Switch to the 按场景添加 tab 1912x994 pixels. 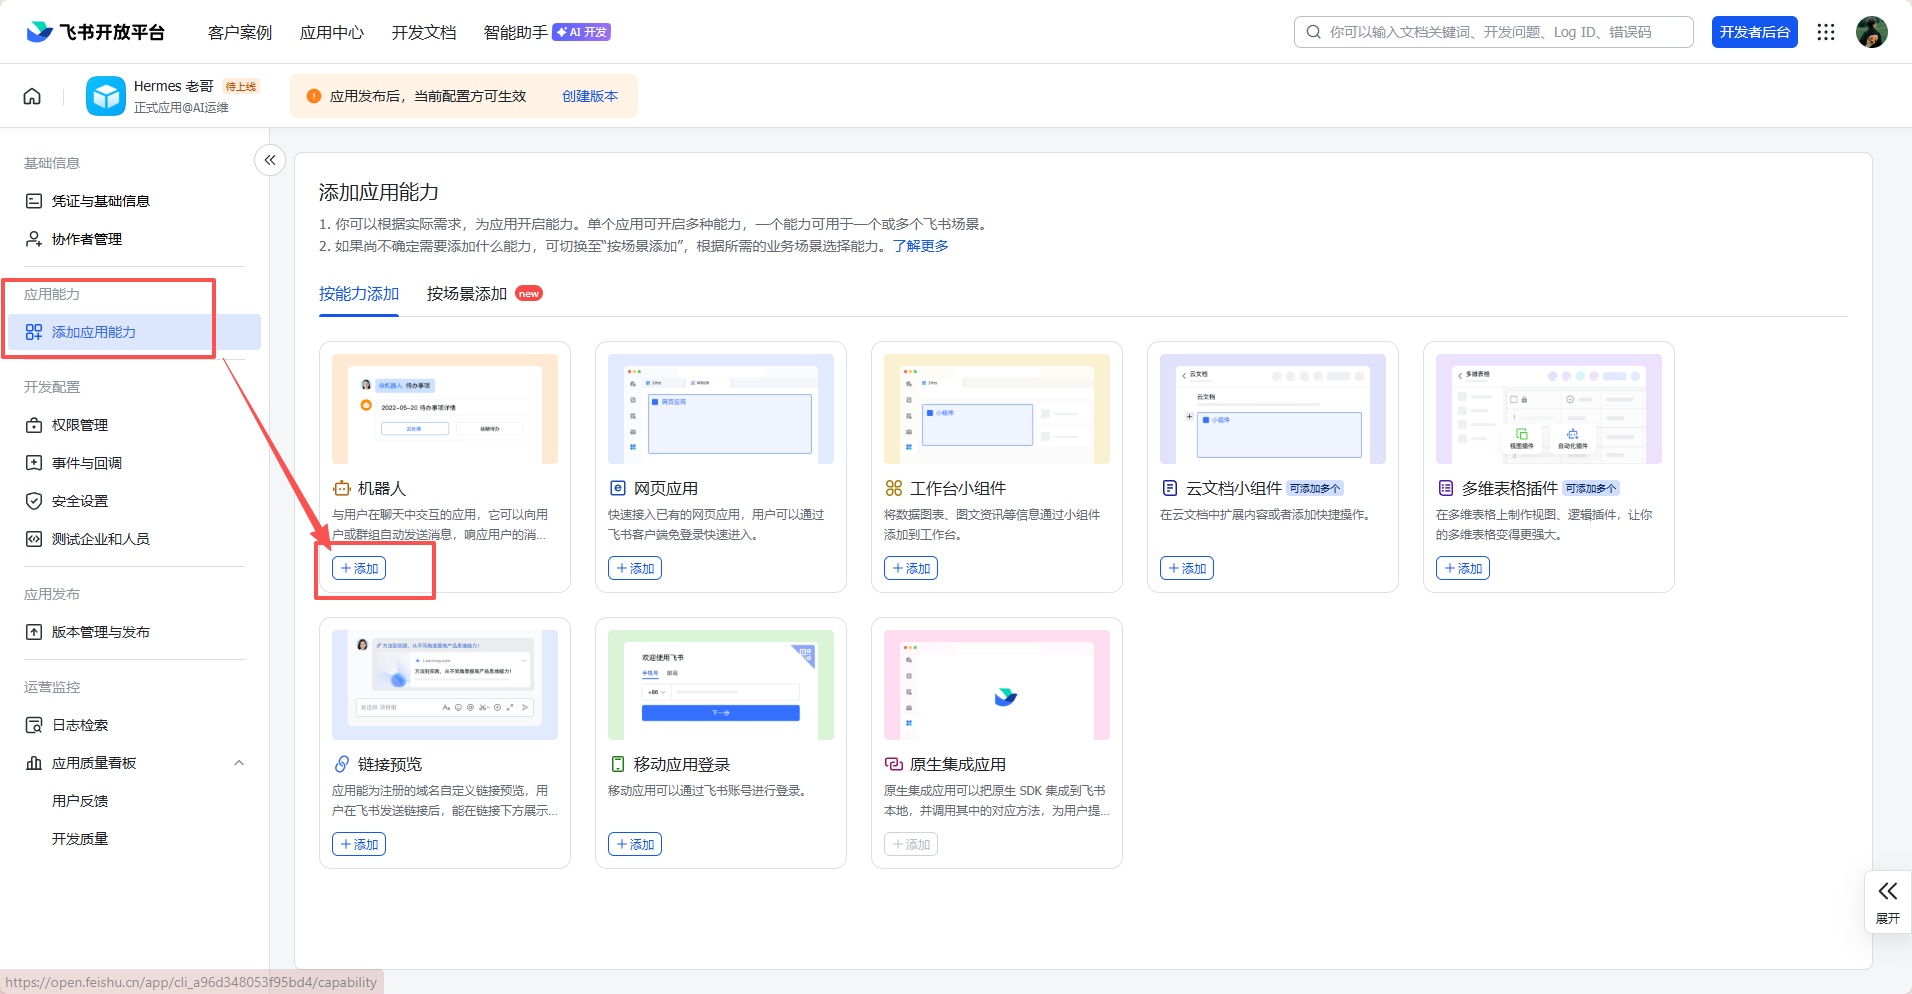click(x=467, y=294)
